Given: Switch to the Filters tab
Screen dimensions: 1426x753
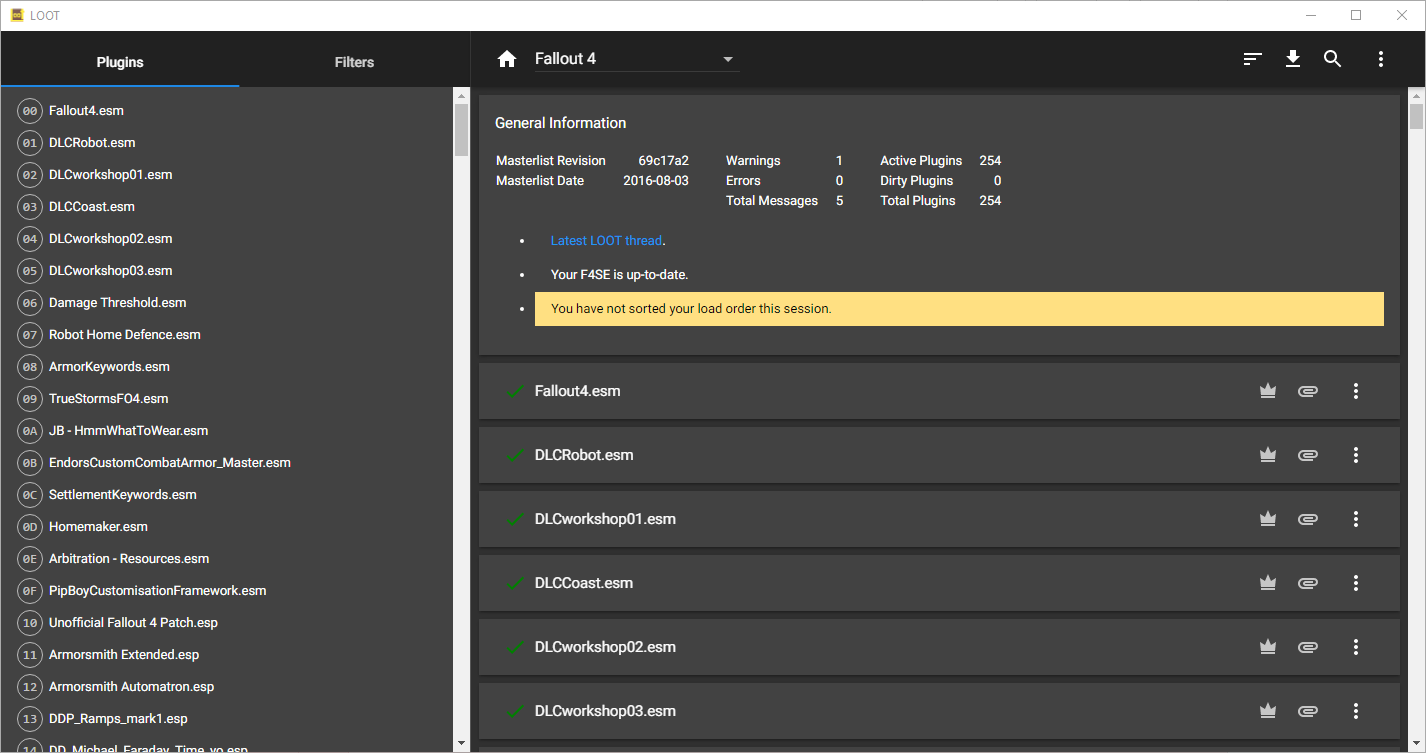Looking at the screenshot, I should [x=354, y=62].
